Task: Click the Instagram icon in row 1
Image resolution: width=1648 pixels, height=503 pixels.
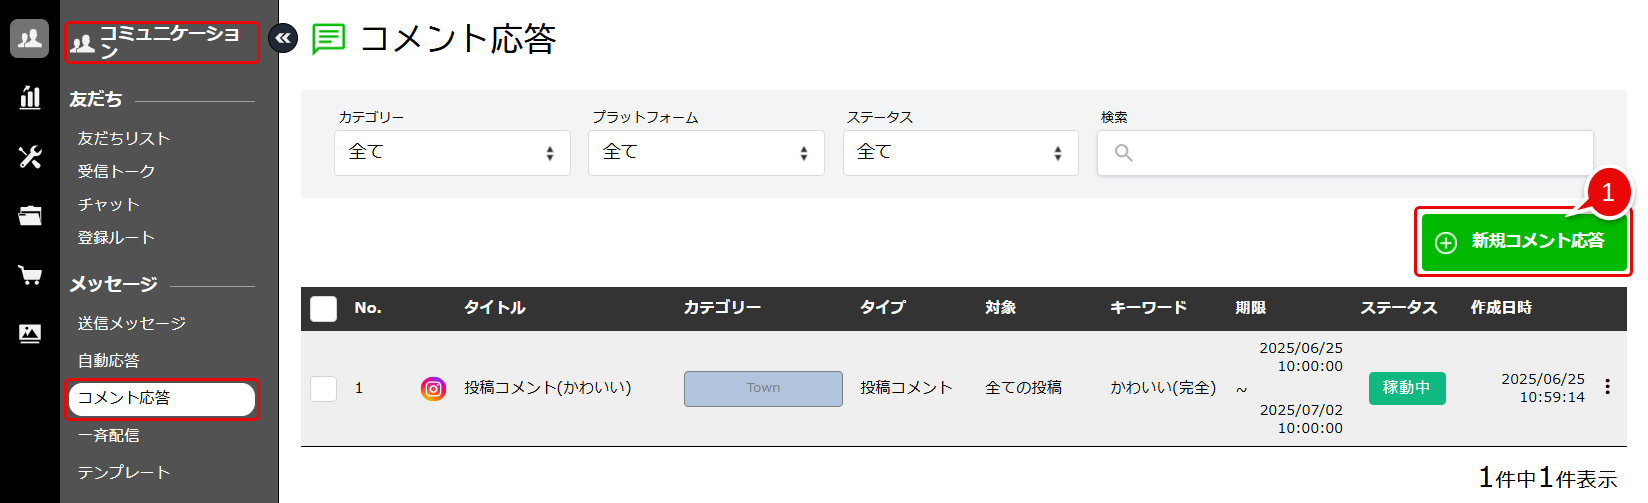Action: [x=433, y=389]
